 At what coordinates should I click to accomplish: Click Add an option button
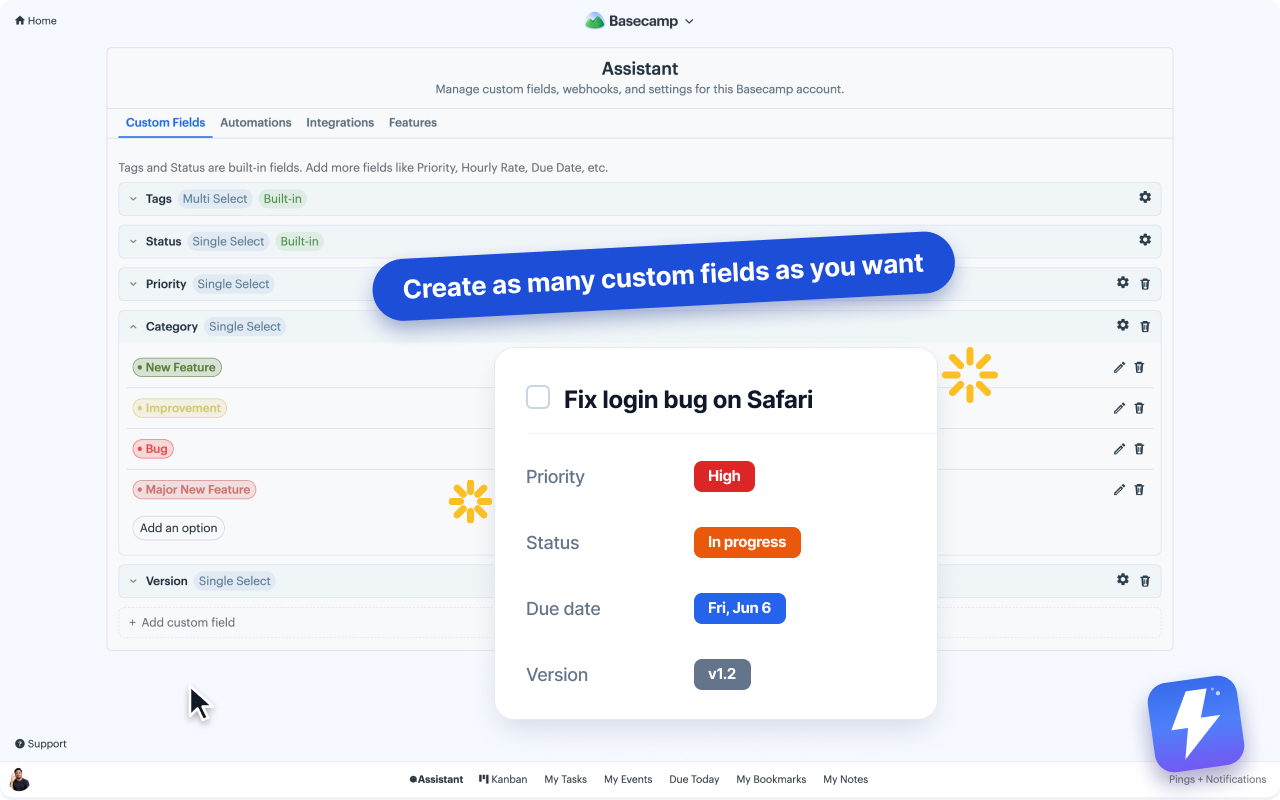[179, 528]
